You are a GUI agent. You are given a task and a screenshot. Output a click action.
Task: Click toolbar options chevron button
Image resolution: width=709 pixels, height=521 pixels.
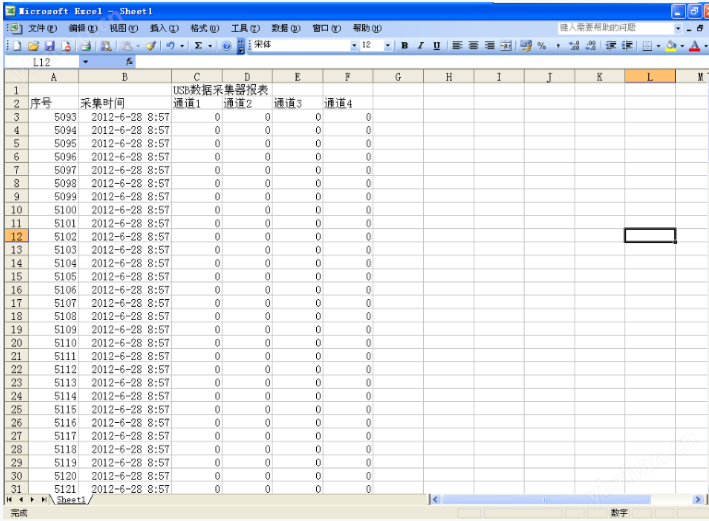pyautogui.click(x=241, y=46)
